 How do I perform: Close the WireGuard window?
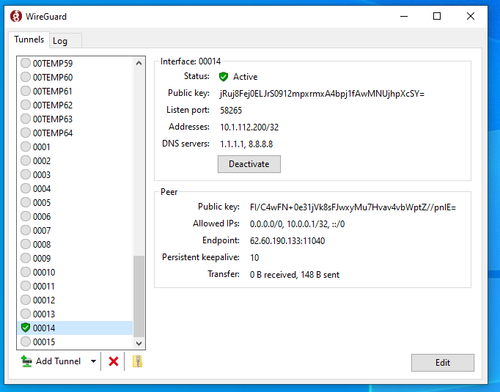[470, 16]
